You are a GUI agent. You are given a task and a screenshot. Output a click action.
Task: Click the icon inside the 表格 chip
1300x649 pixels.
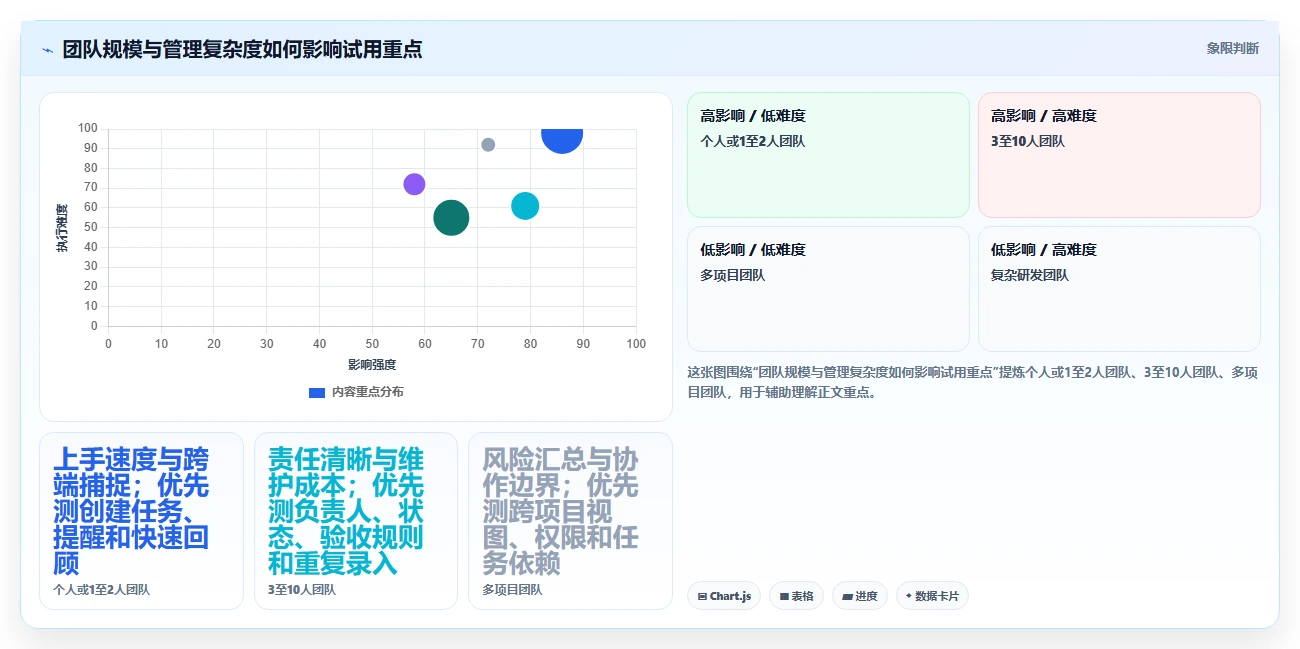pyautogui.click(x=784, y=596)
